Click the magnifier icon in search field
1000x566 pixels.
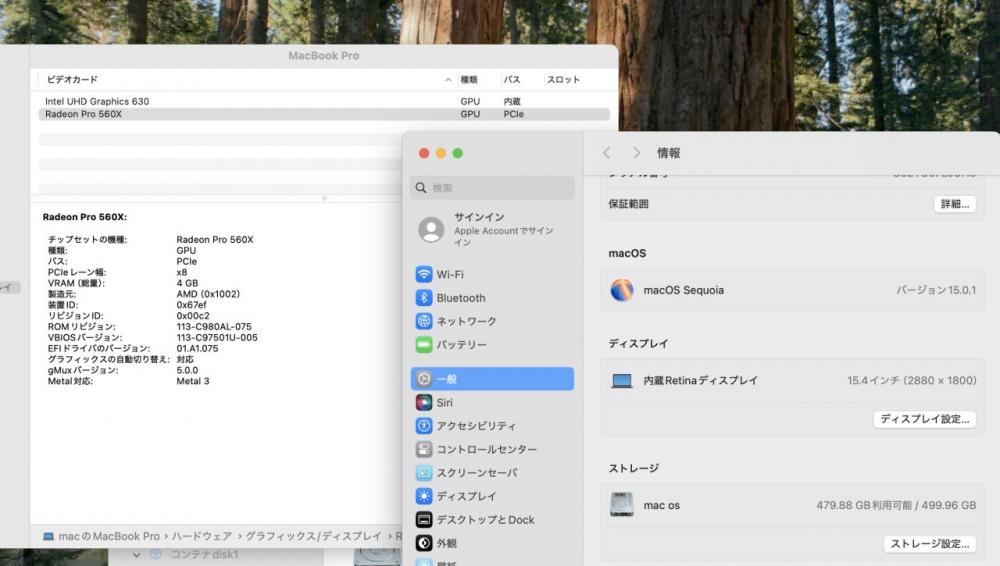tap(421, 188)
